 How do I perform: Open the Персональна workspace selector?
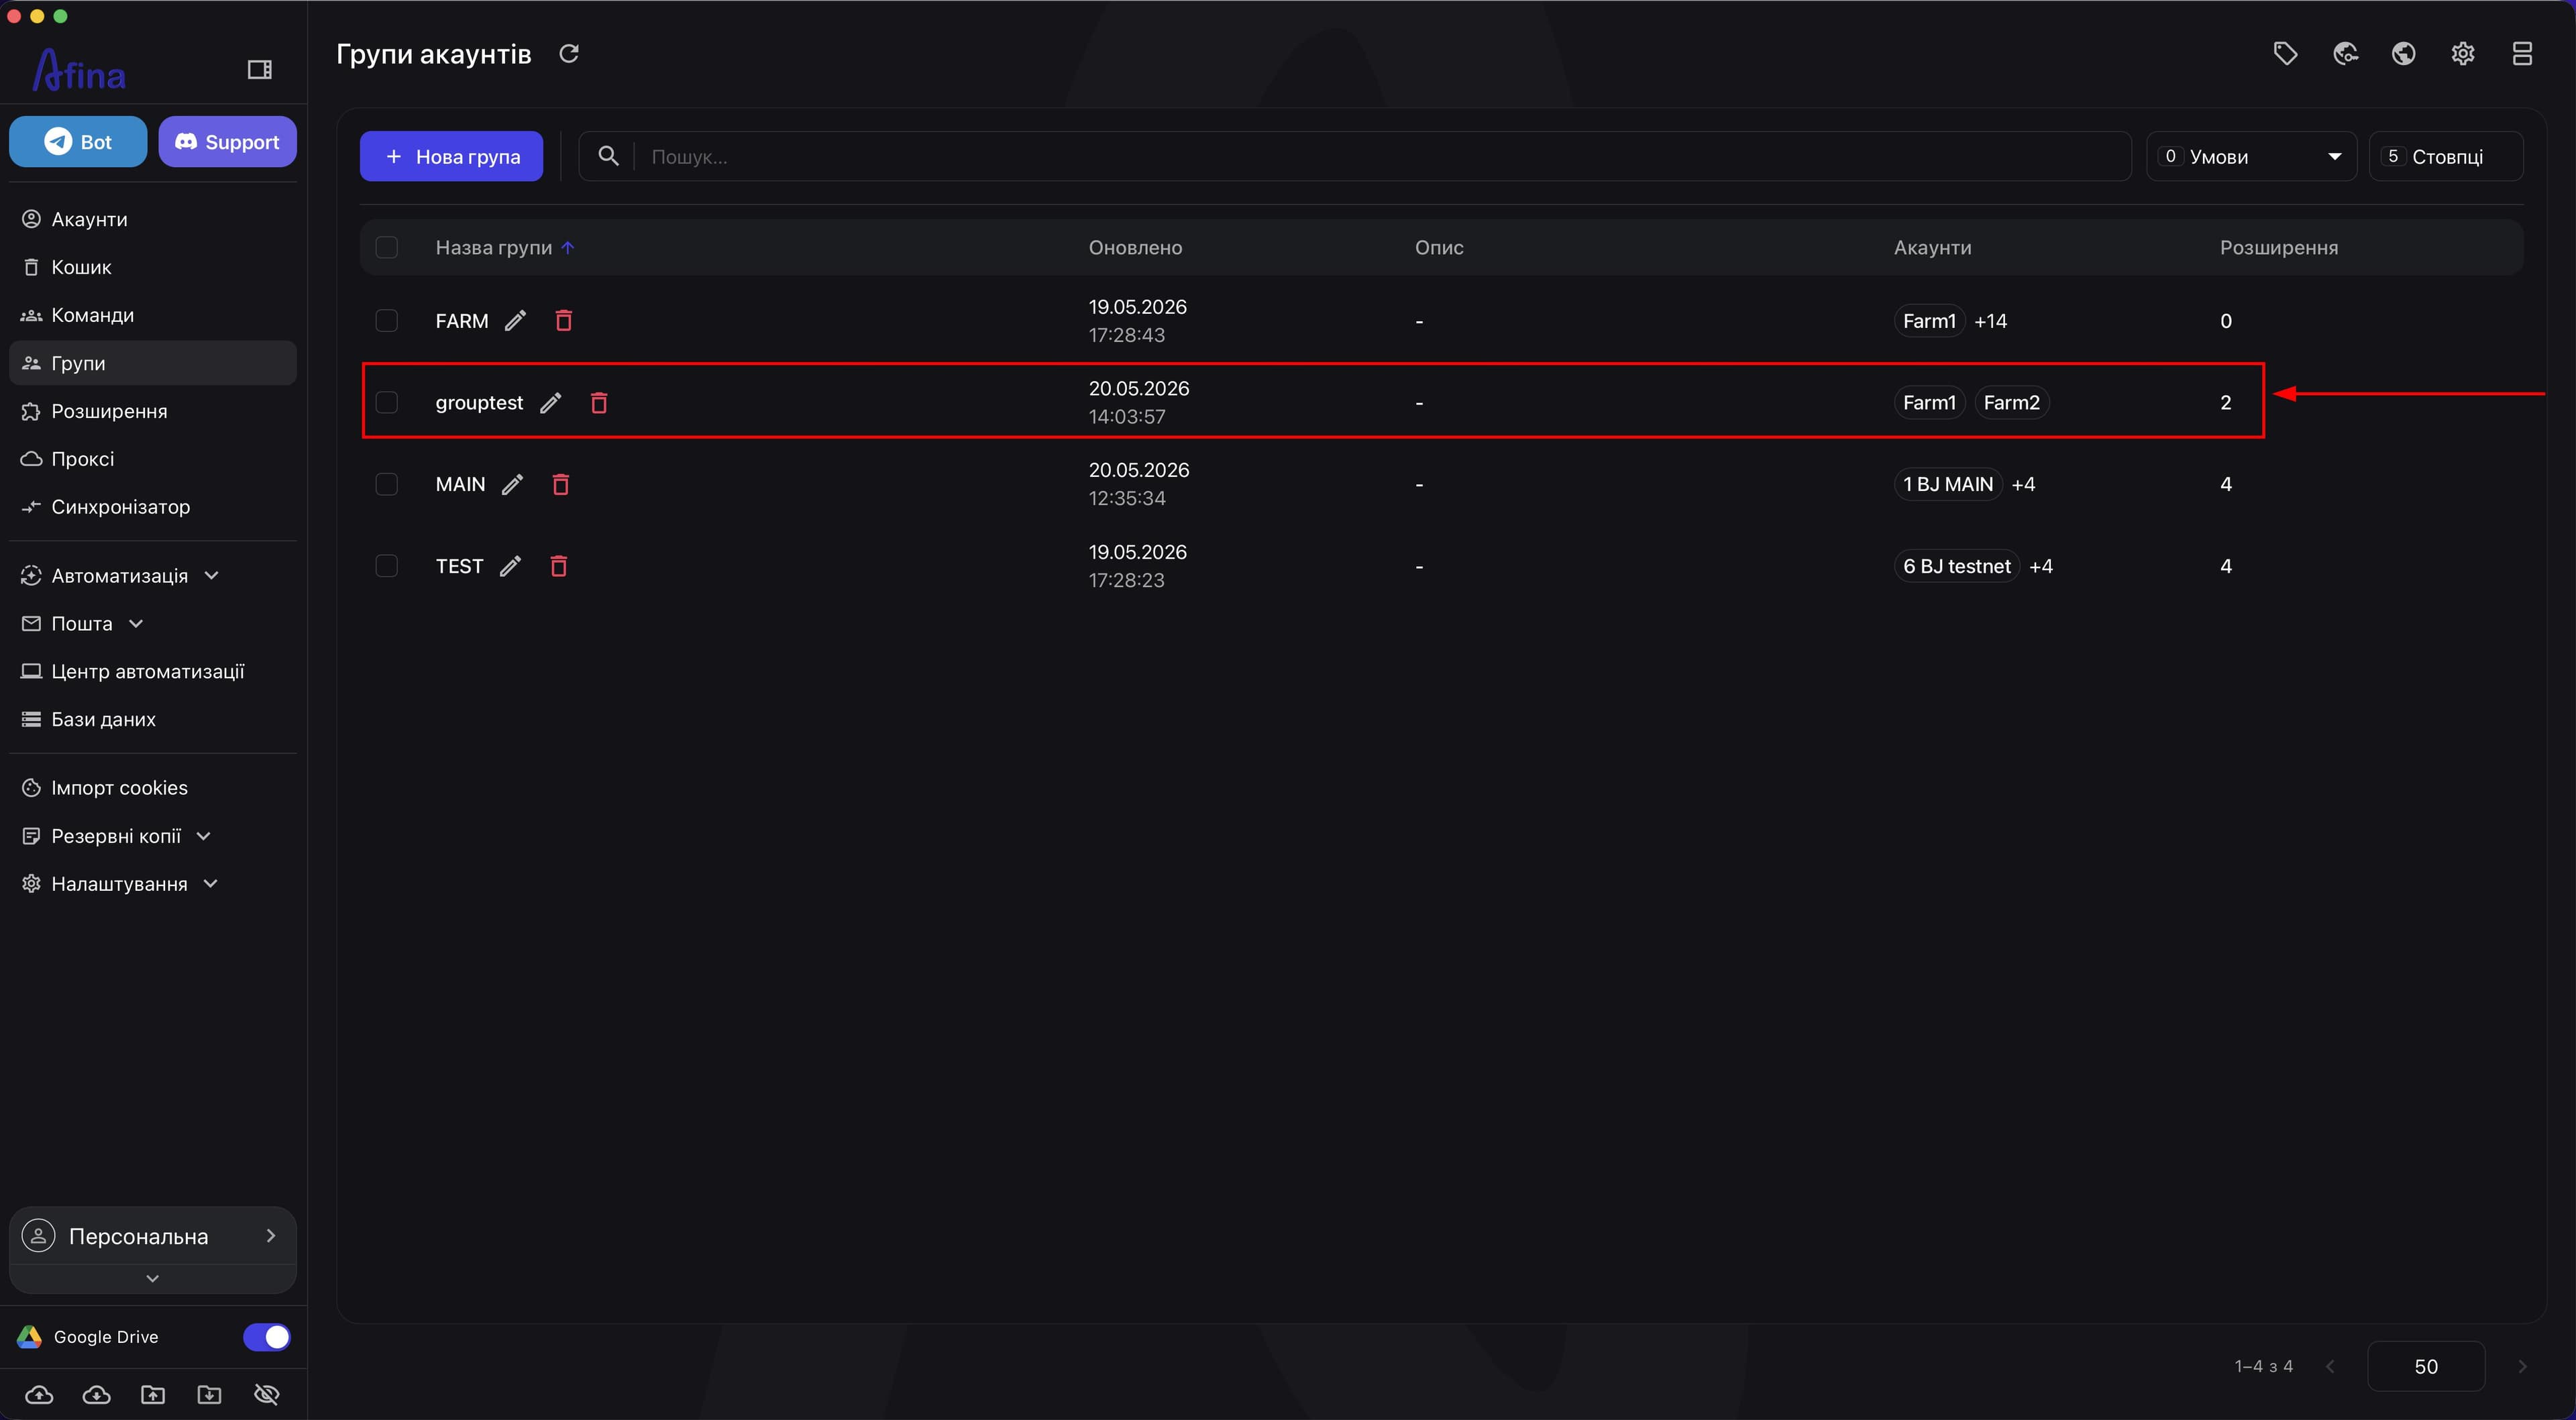pos(152,1237)
